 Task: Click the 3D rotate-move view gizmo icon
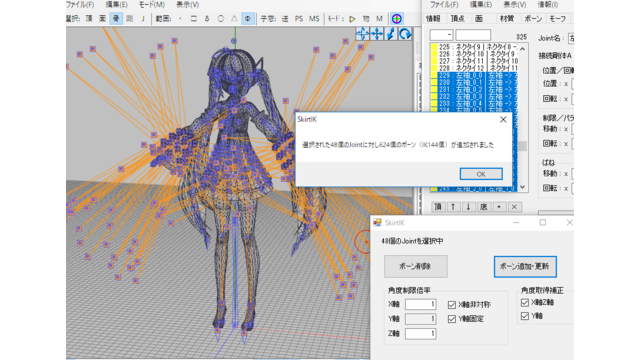(x=362, y=34)
